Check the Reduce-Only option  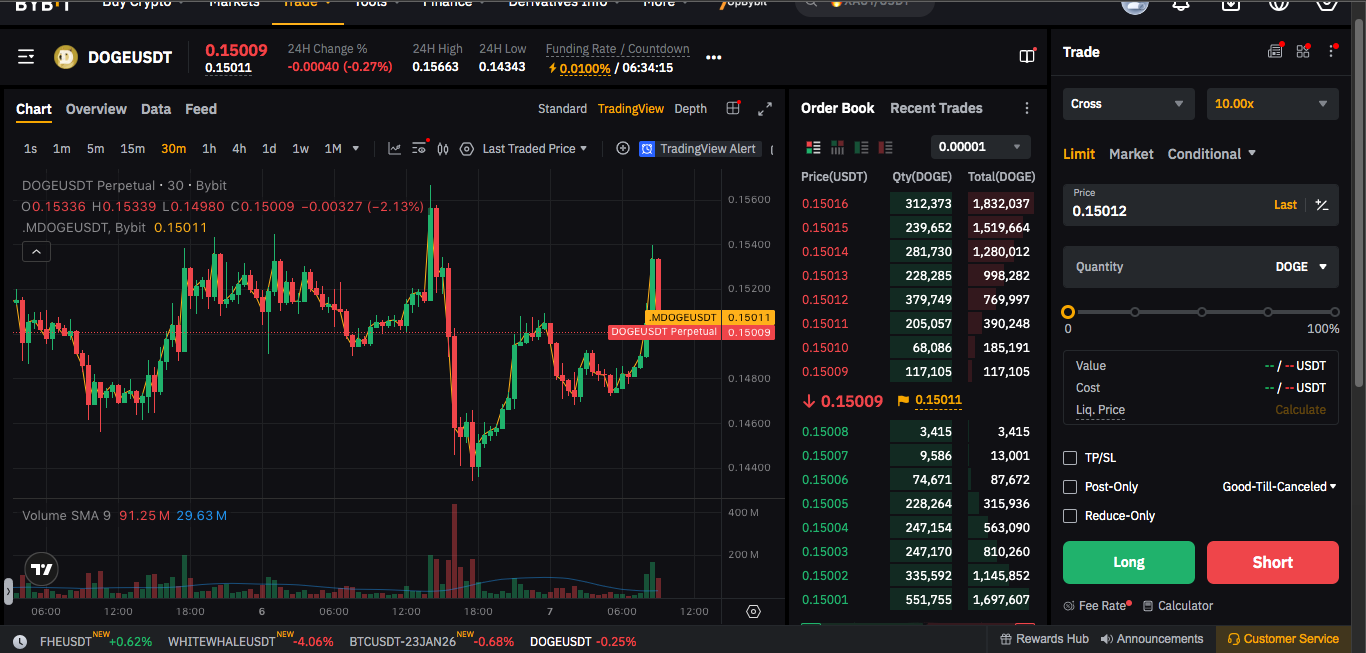1070,516
